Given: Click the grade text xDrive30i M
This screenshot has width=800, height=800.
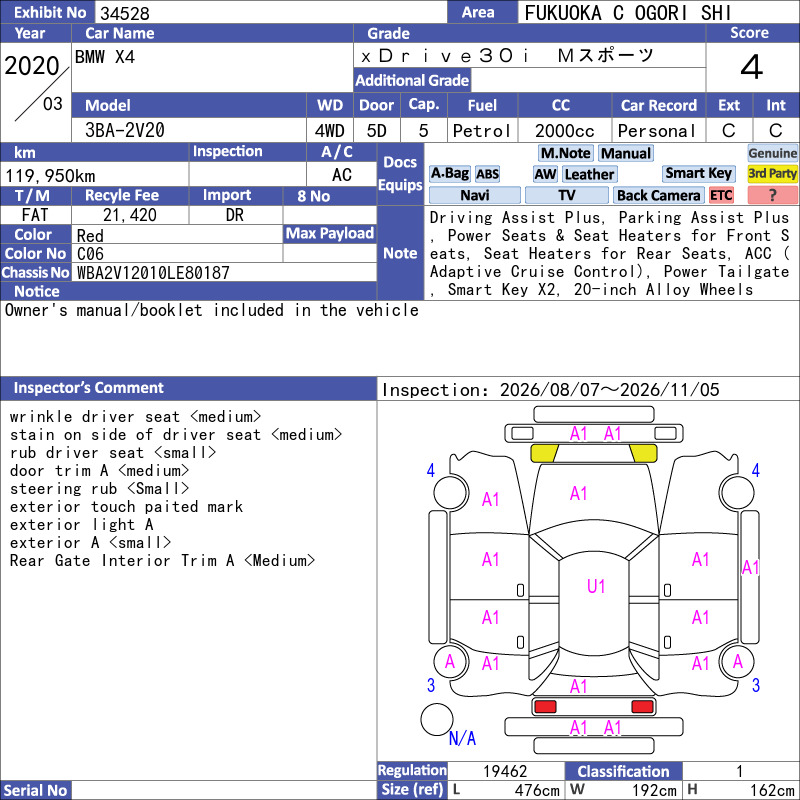Looking at the screenshot, I should [507, 56].
